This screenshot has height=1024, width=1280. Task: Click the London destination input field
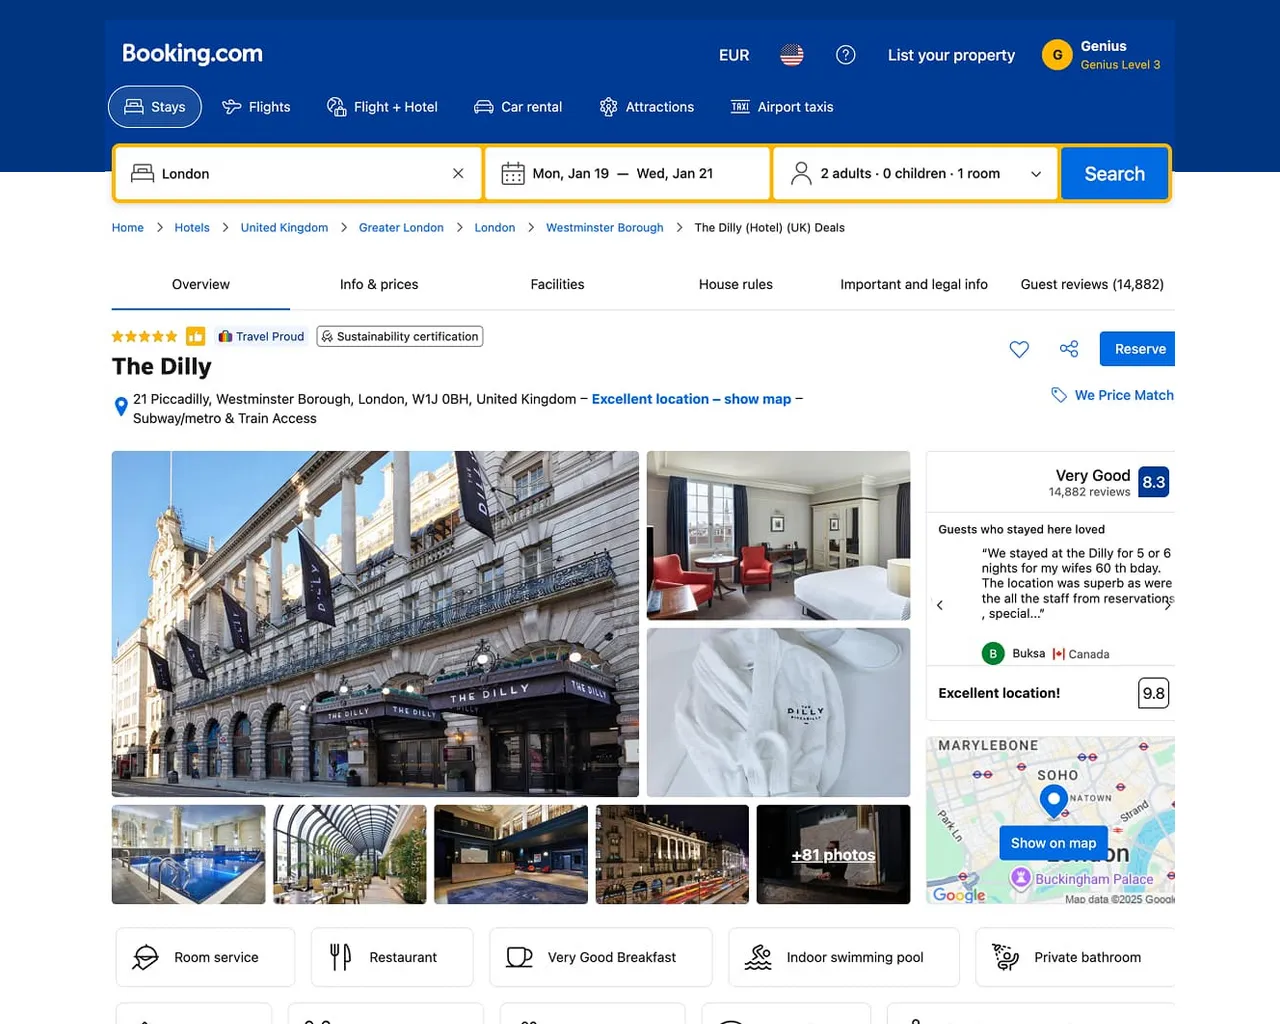(x=299, y=173)
